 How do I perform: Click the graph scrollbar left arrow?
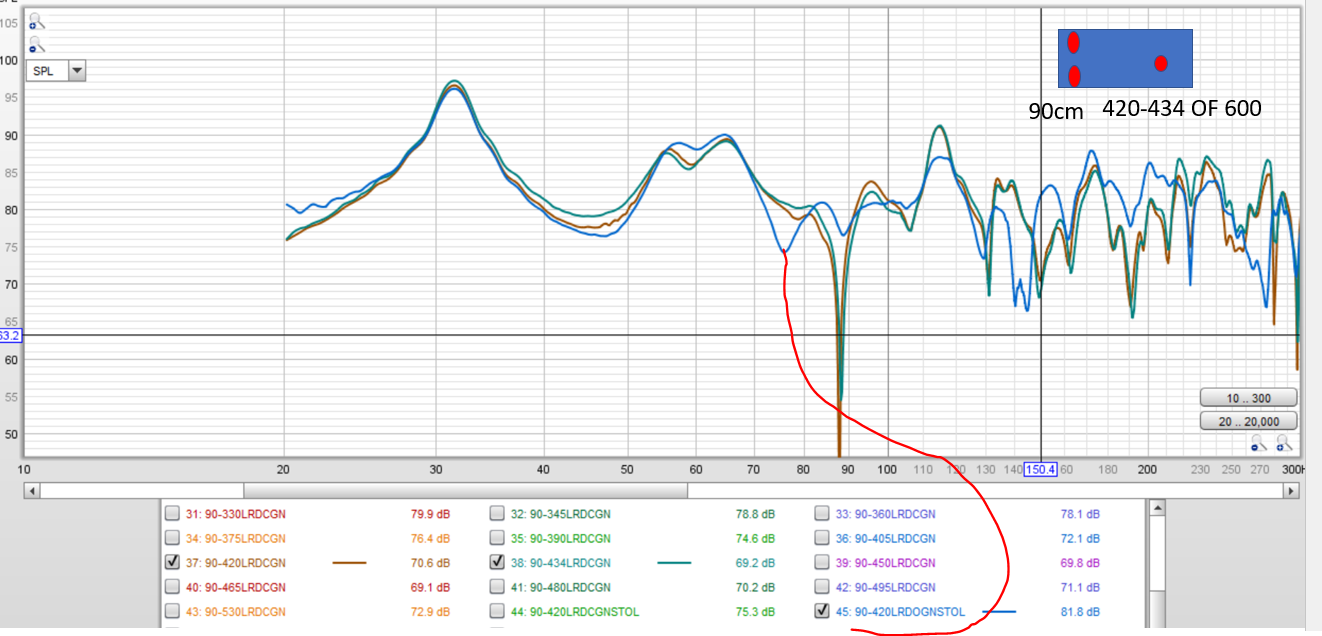point(32,491)
